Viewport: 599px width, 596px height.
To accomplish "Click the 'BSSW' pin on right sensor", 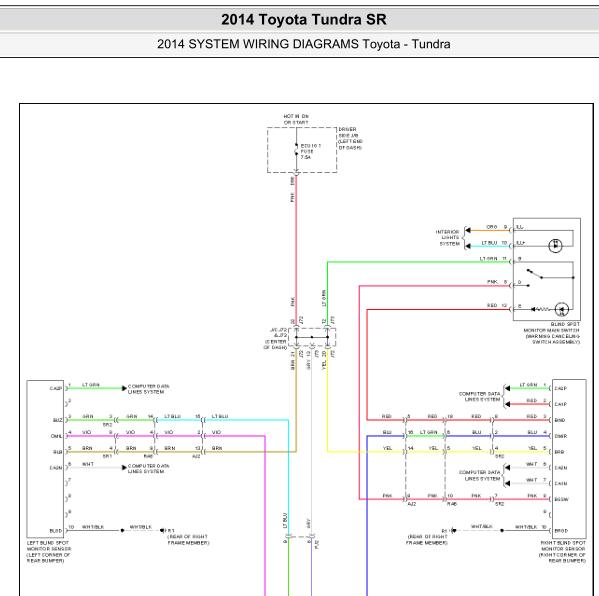I will [561, 499].
